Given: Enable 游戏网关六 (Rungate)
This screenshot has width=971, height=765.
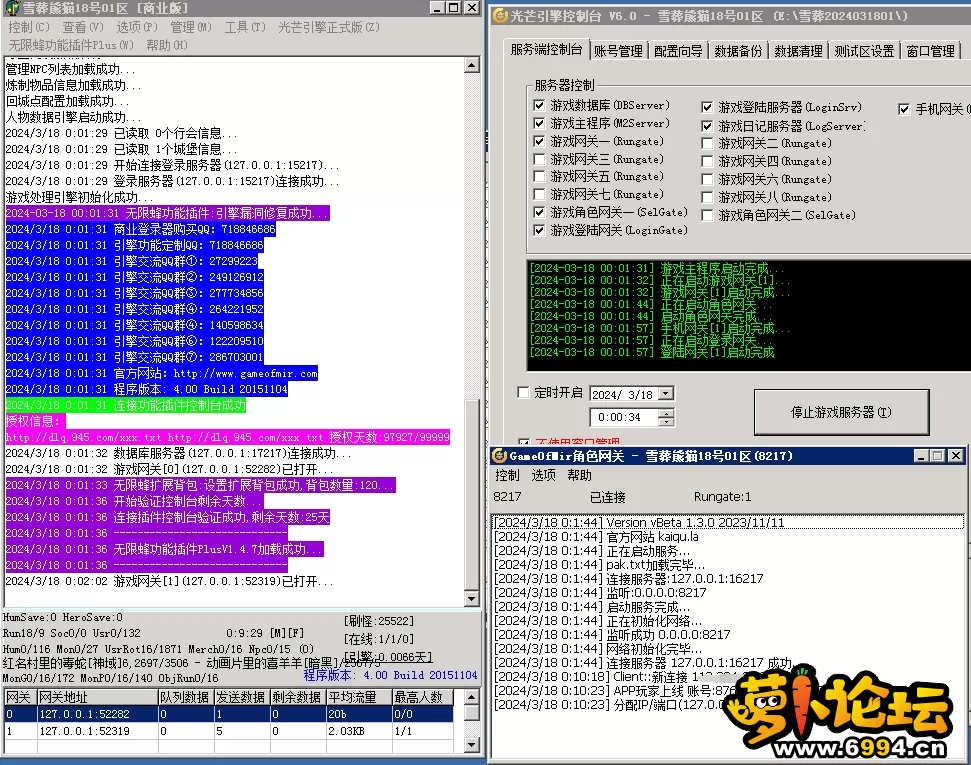Looking at the screenshot, I should pyautogui.click(x=707, y=180).
